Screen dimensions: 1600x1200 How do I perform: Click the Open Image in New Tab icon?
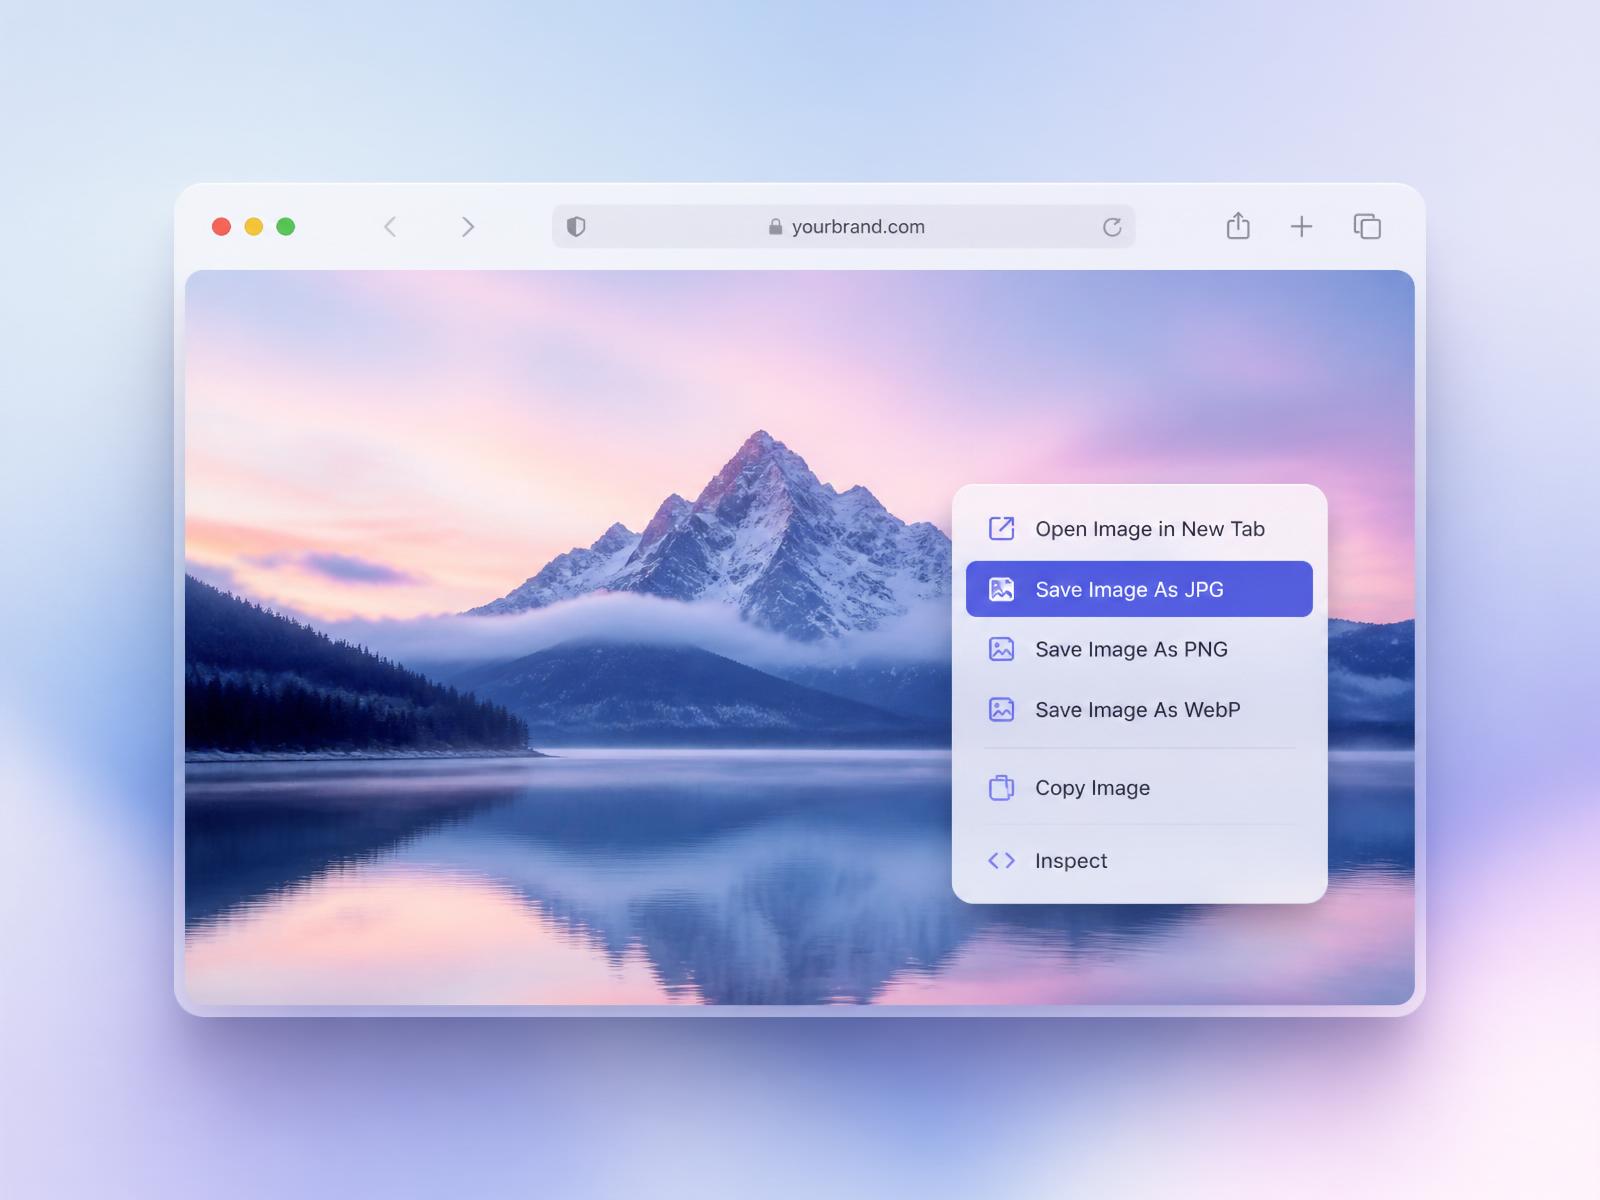tap(1001, 528)
